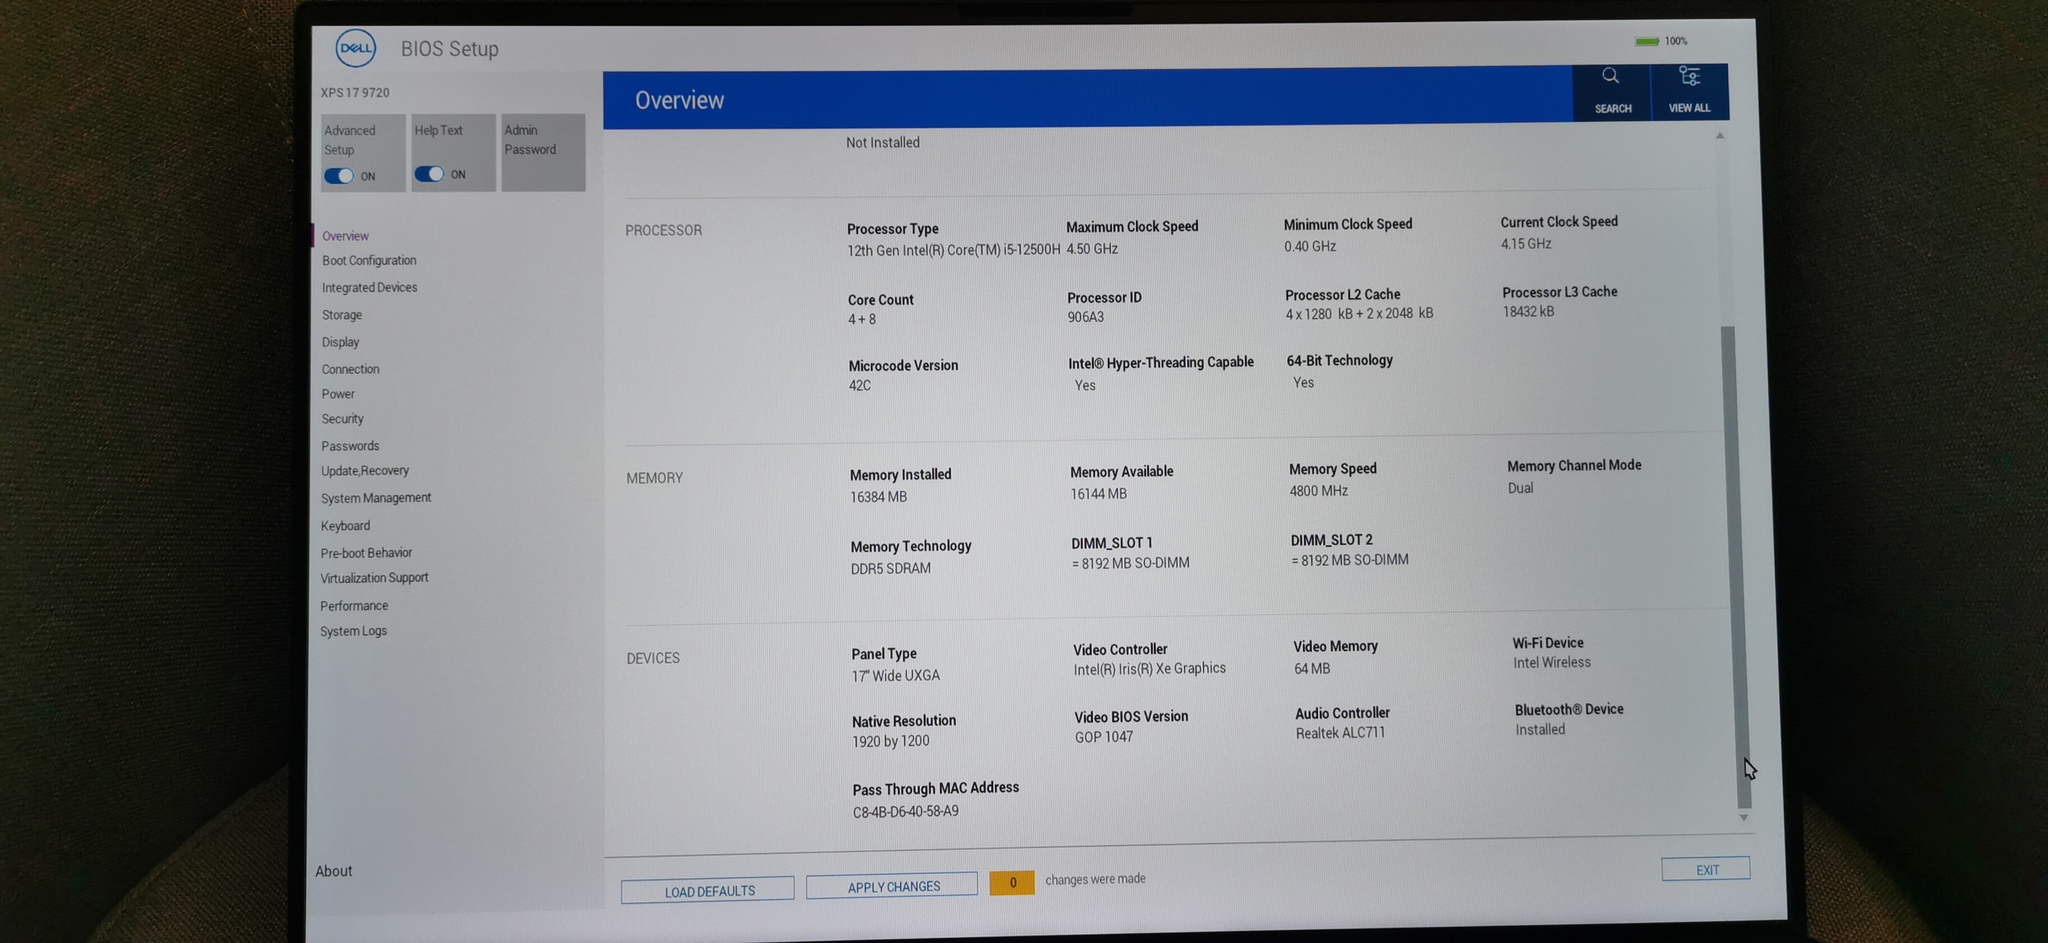Click the scrollbar down arrow
The width and height of the screenshot is (2048, 943).
[1744, 817]
